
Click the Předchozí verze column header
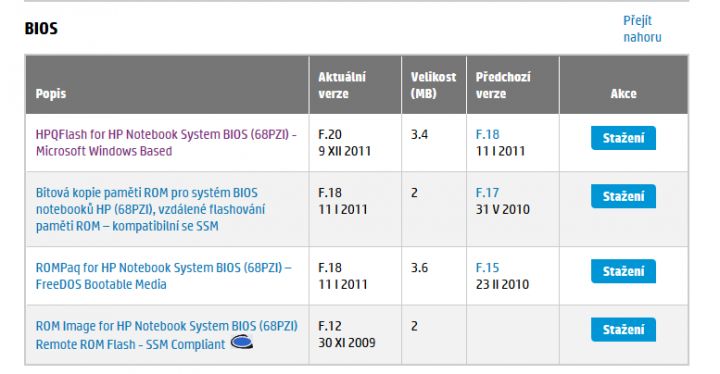pyautogui.click(x=503, y=85)
